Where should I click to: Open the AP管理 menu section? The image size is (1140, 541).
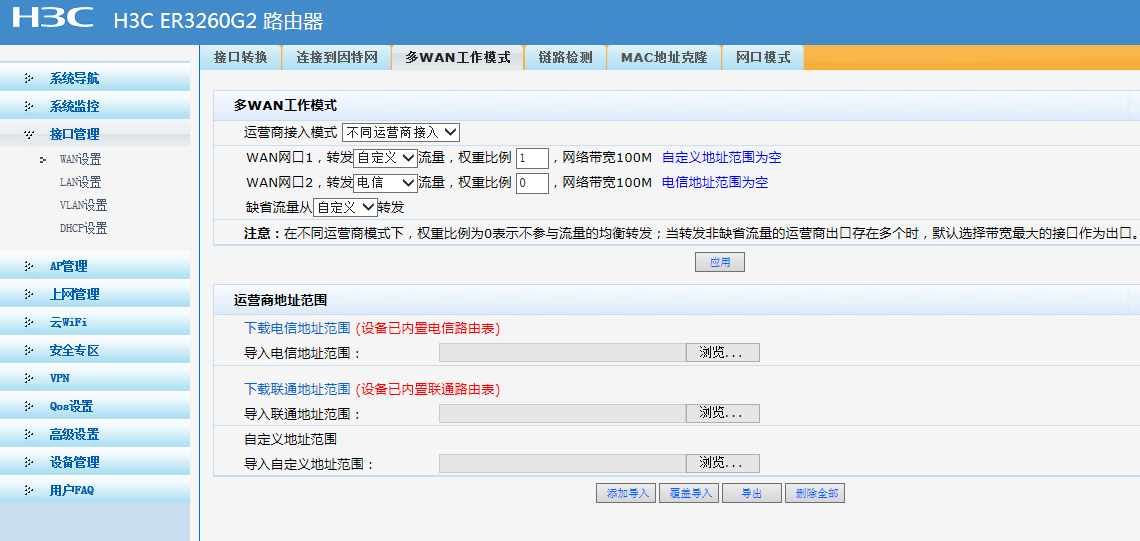95,266
